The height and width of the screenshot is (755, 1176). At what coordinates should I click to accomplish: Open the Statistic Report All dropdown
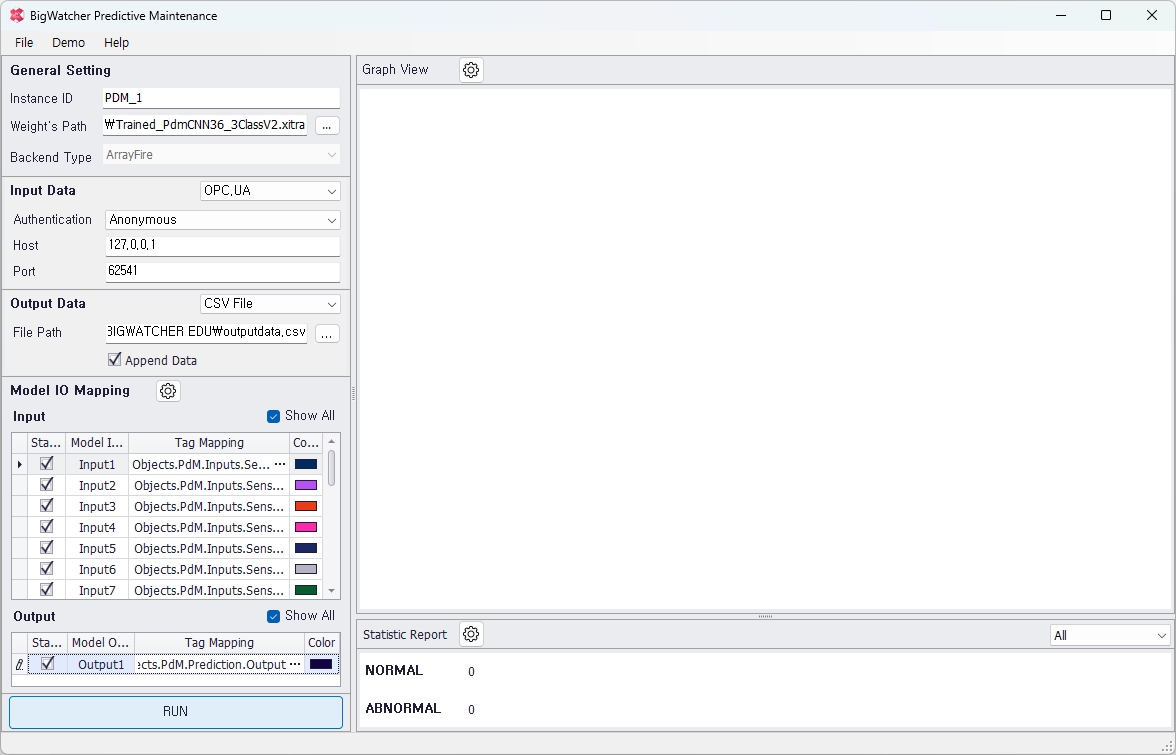[x=1109, y=635]
